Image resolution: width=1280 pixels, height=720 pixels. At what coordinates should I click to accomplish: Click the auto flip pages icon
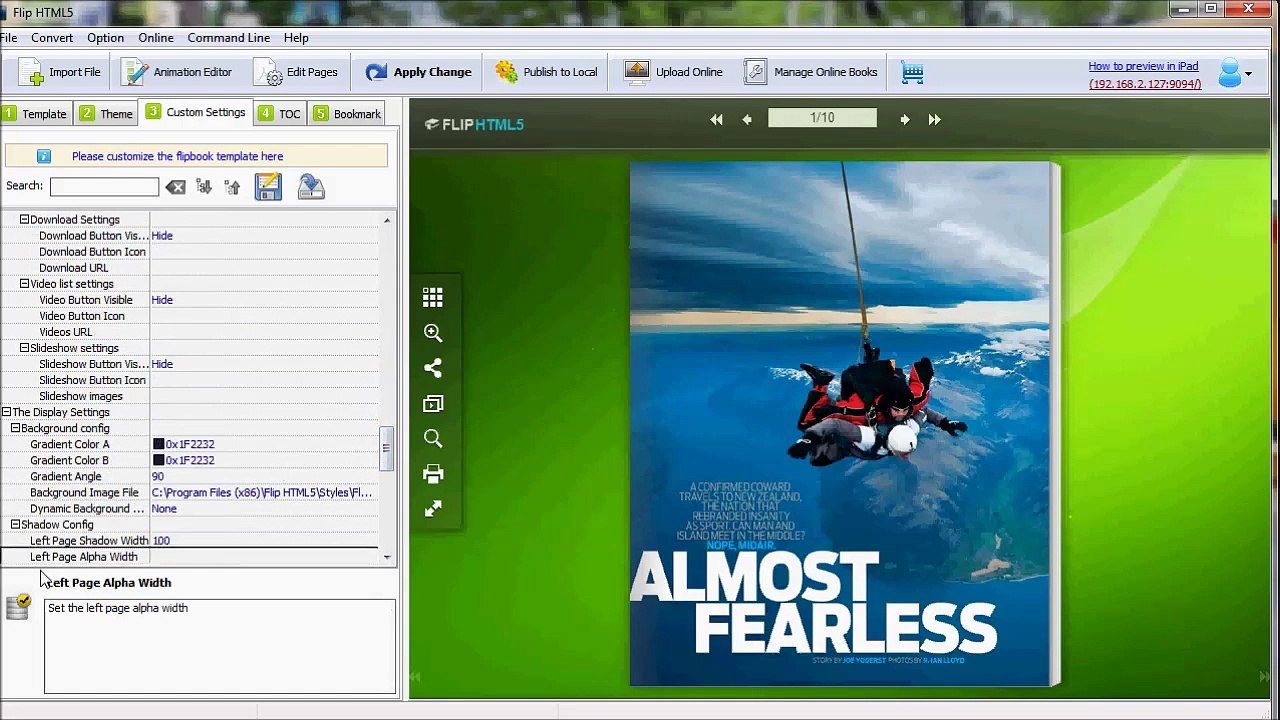tap(433, 403)
